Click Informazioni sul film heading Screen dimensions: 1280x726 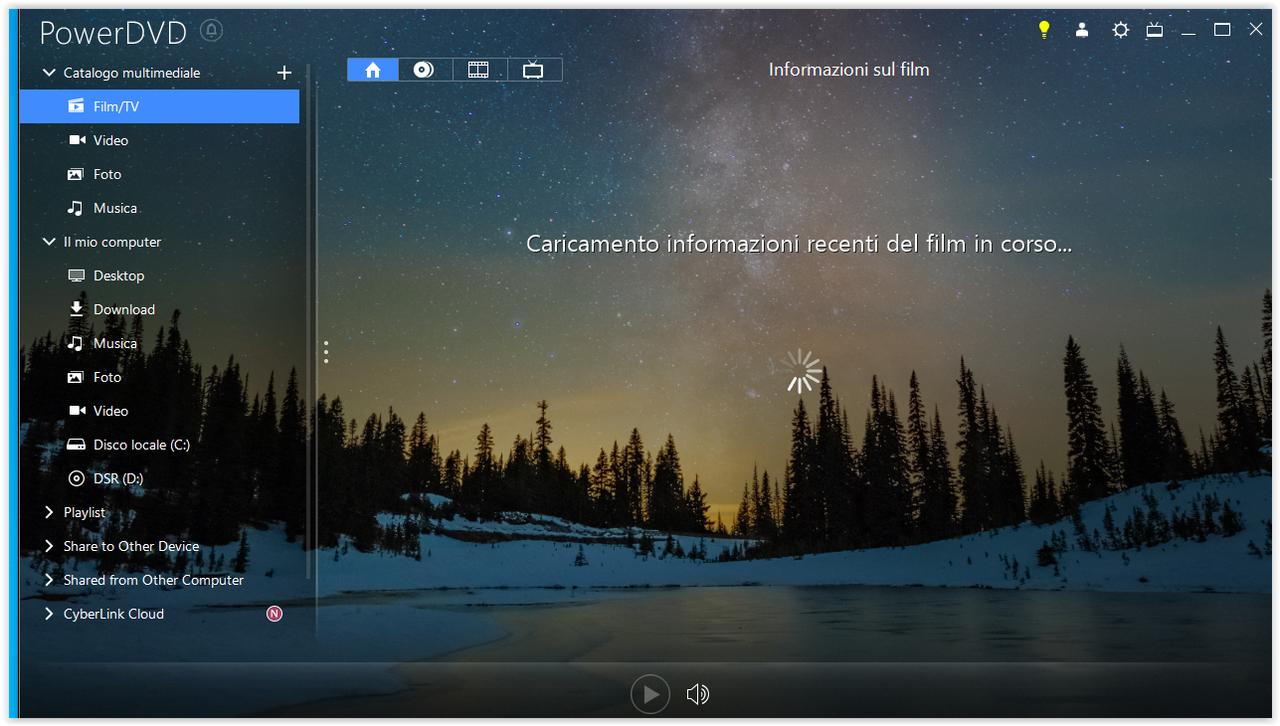(849, 70)
